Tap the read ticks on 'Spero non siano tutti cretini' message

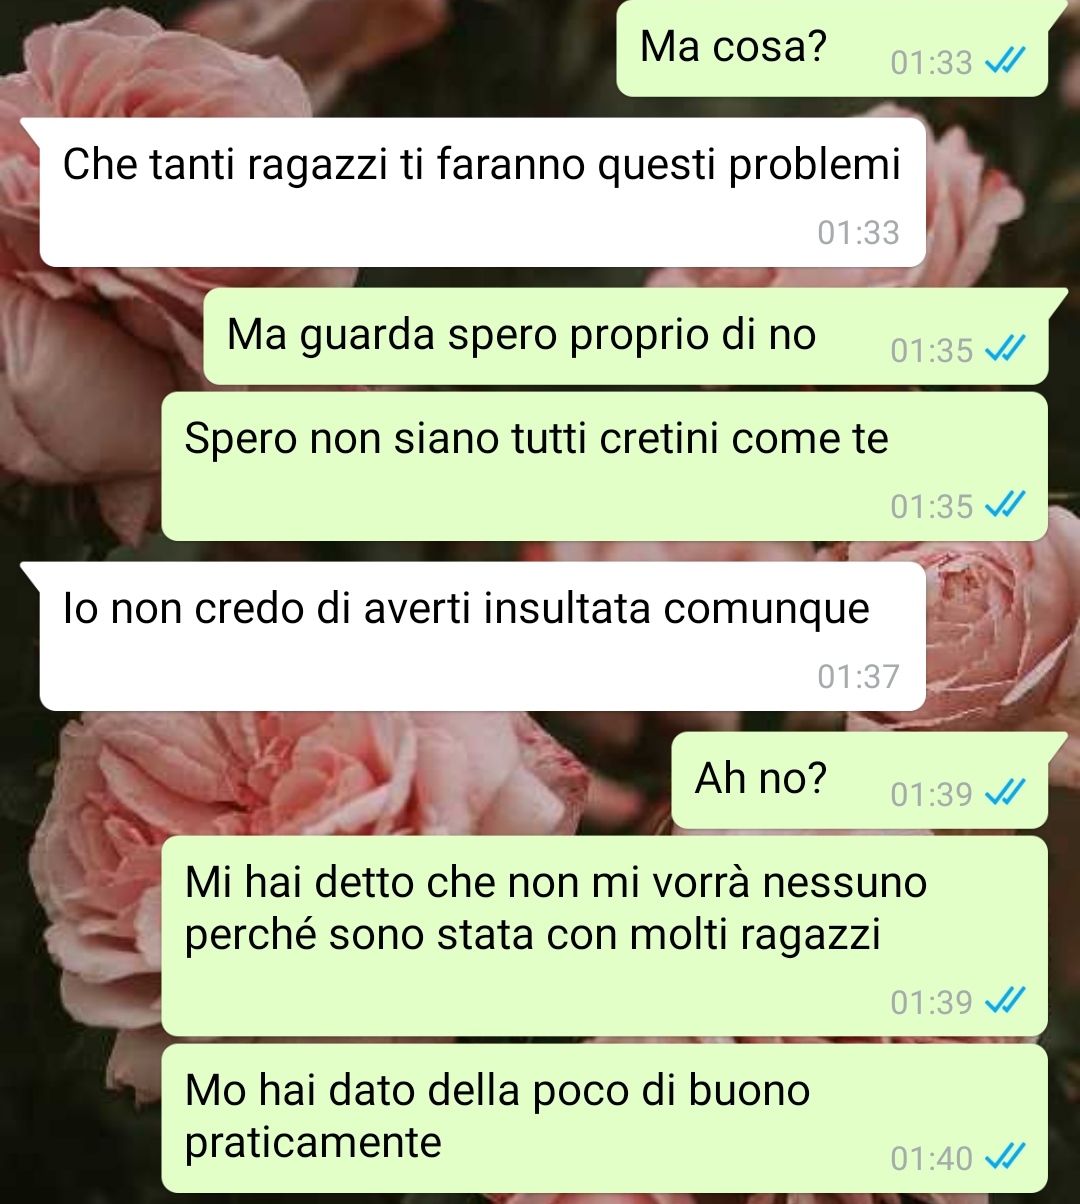pyautogui.click(x=1003, y=507)
